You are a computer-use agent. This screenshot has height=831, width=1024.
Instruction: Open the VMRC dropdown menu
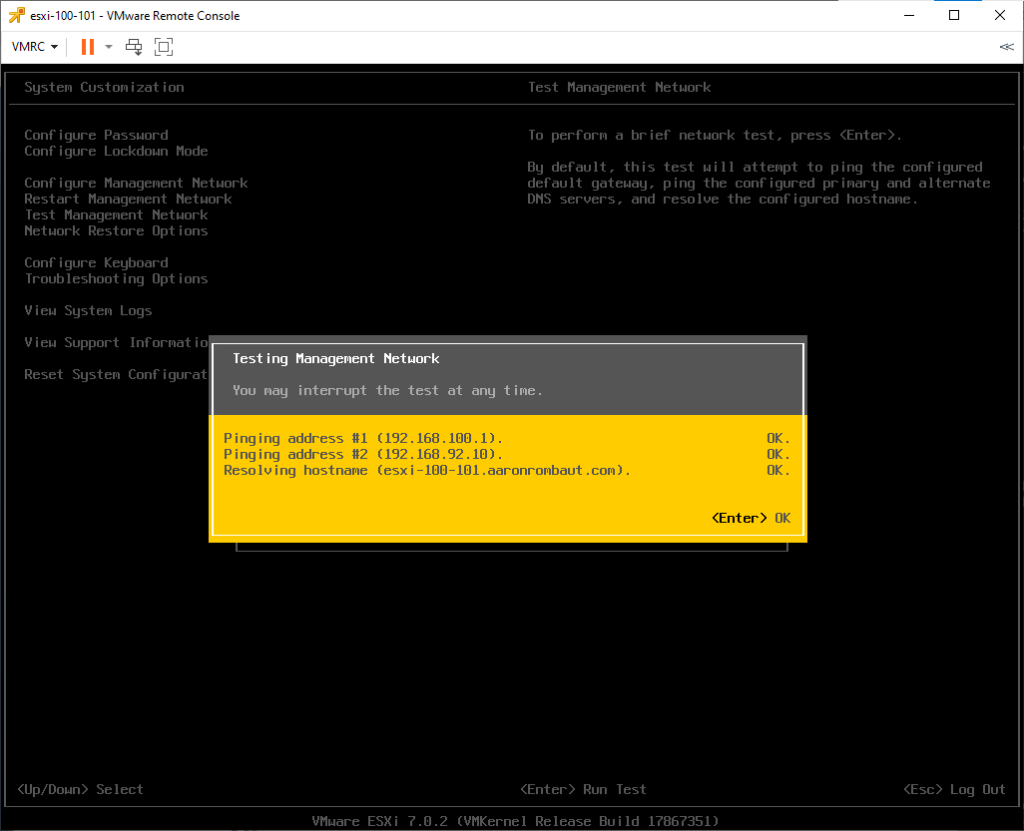tap(35, 47)
